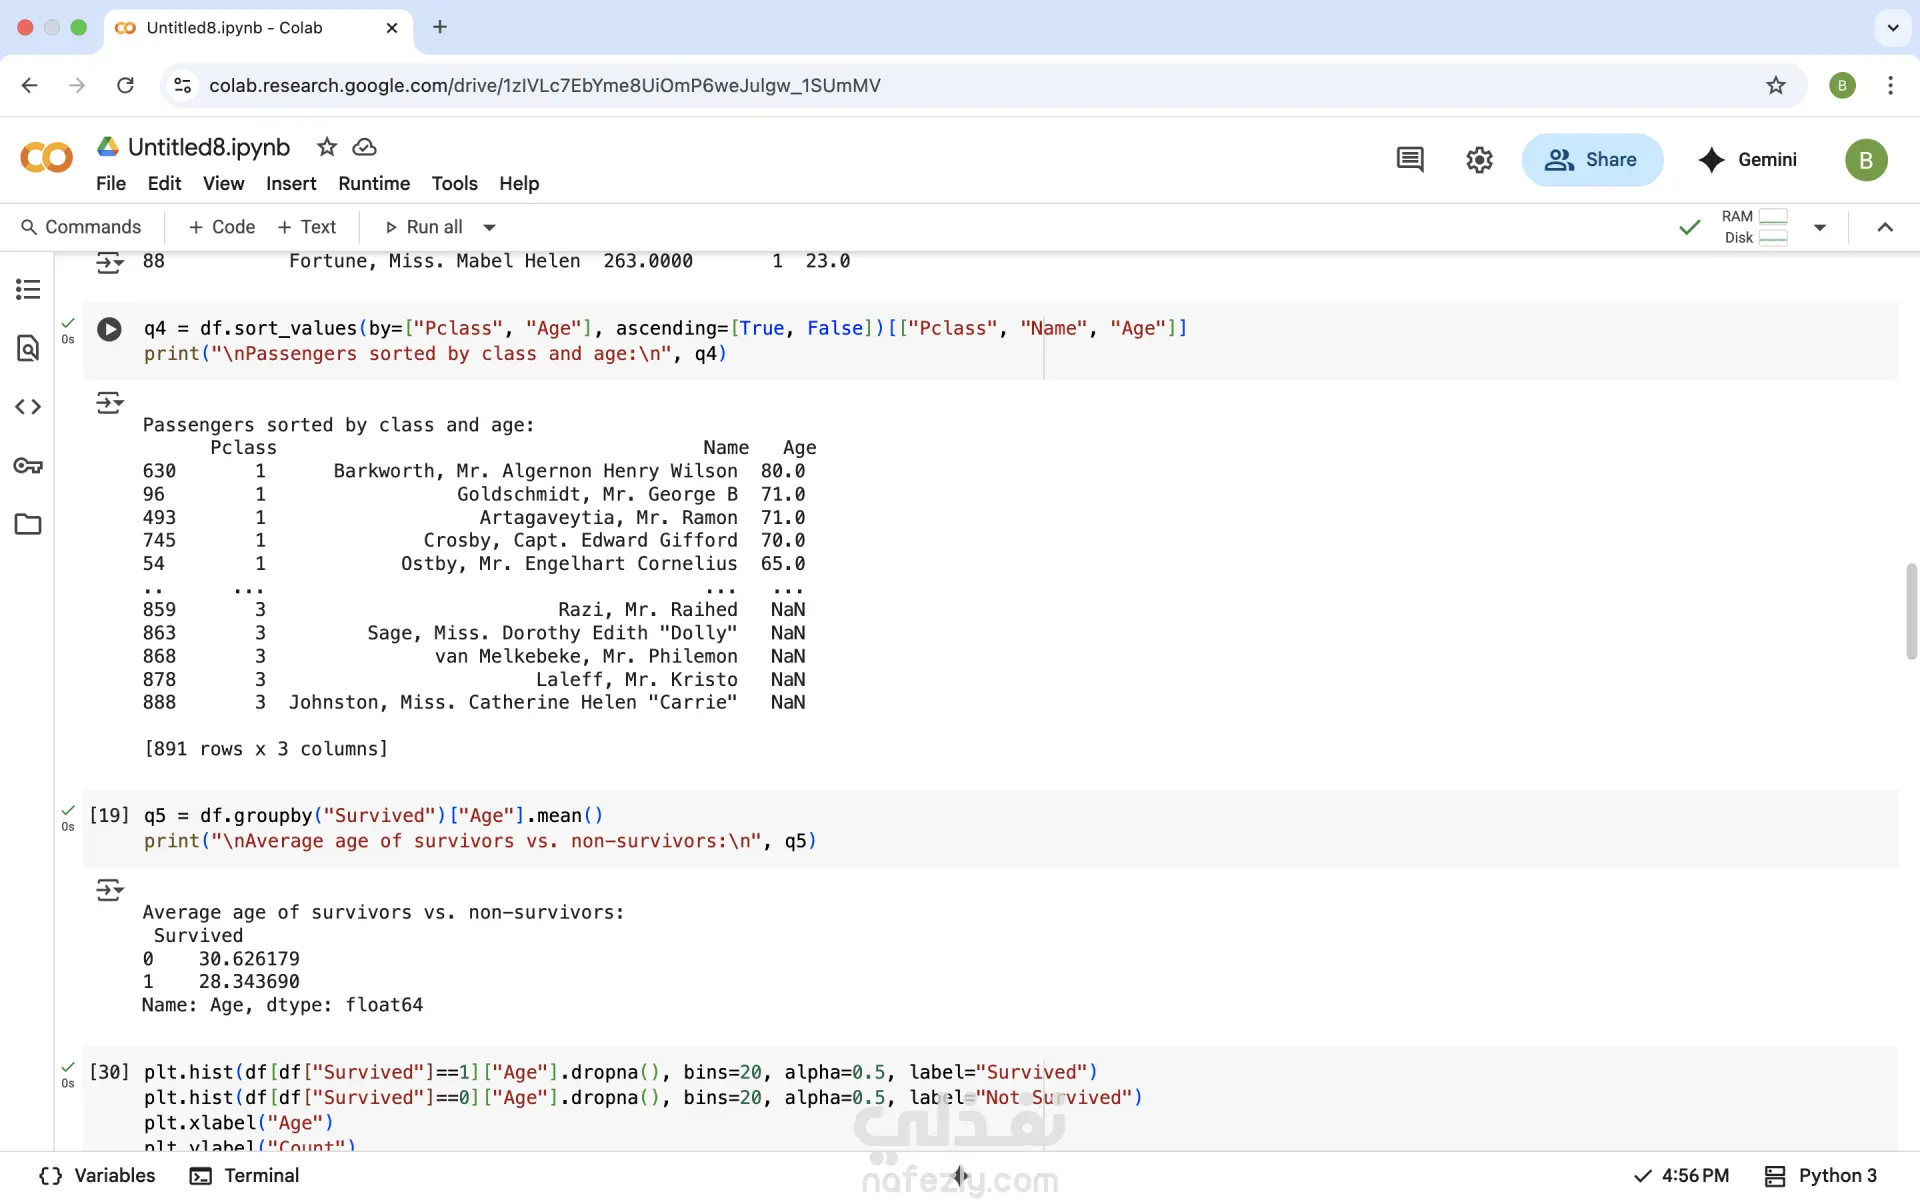Open notebook settings gear icon
The height and width of the screenshot is (1200, 1920).
pyautogui.click(x=1479, y=160)
